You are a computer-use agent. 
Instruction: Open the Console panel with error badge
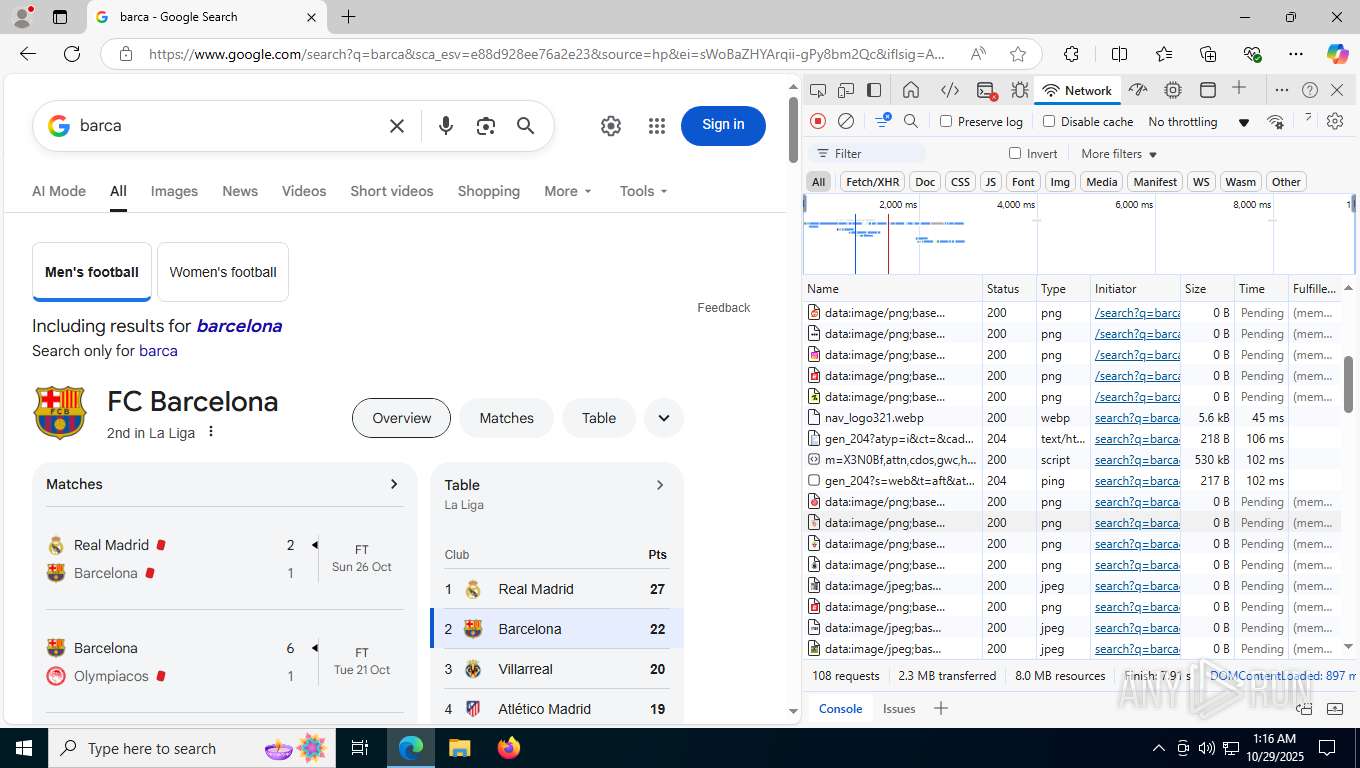point(986,90)
